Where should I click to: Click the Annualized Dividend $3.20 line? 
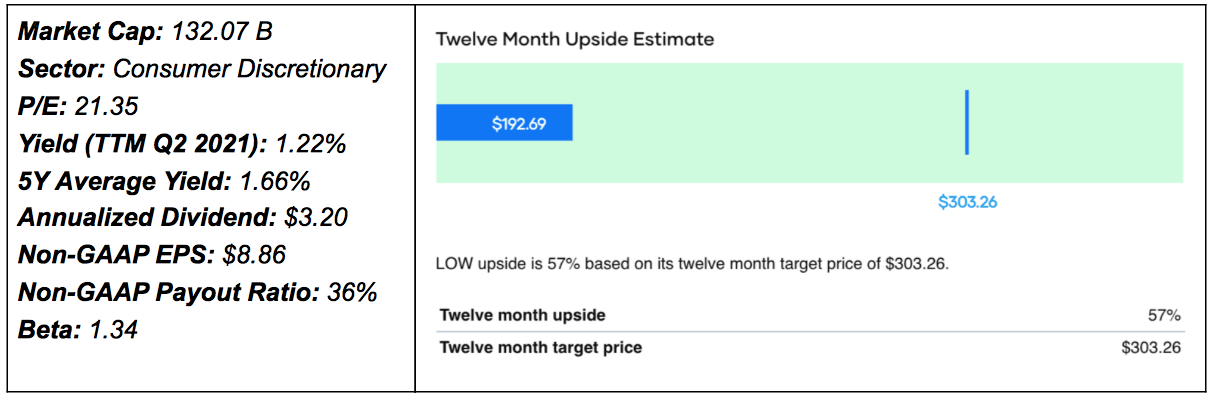click(183, 217)
